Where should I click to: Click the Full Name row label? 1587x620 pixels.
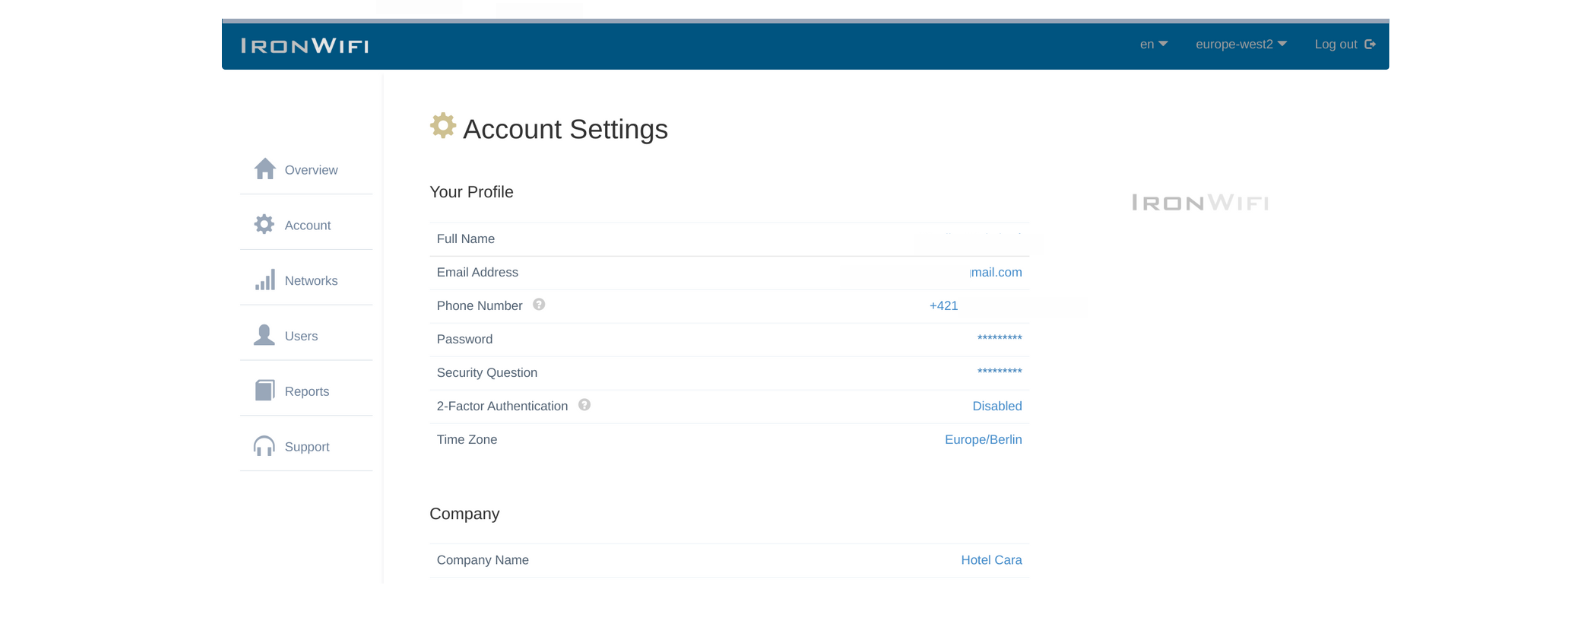pyautogui.click(x=466, y=238)
